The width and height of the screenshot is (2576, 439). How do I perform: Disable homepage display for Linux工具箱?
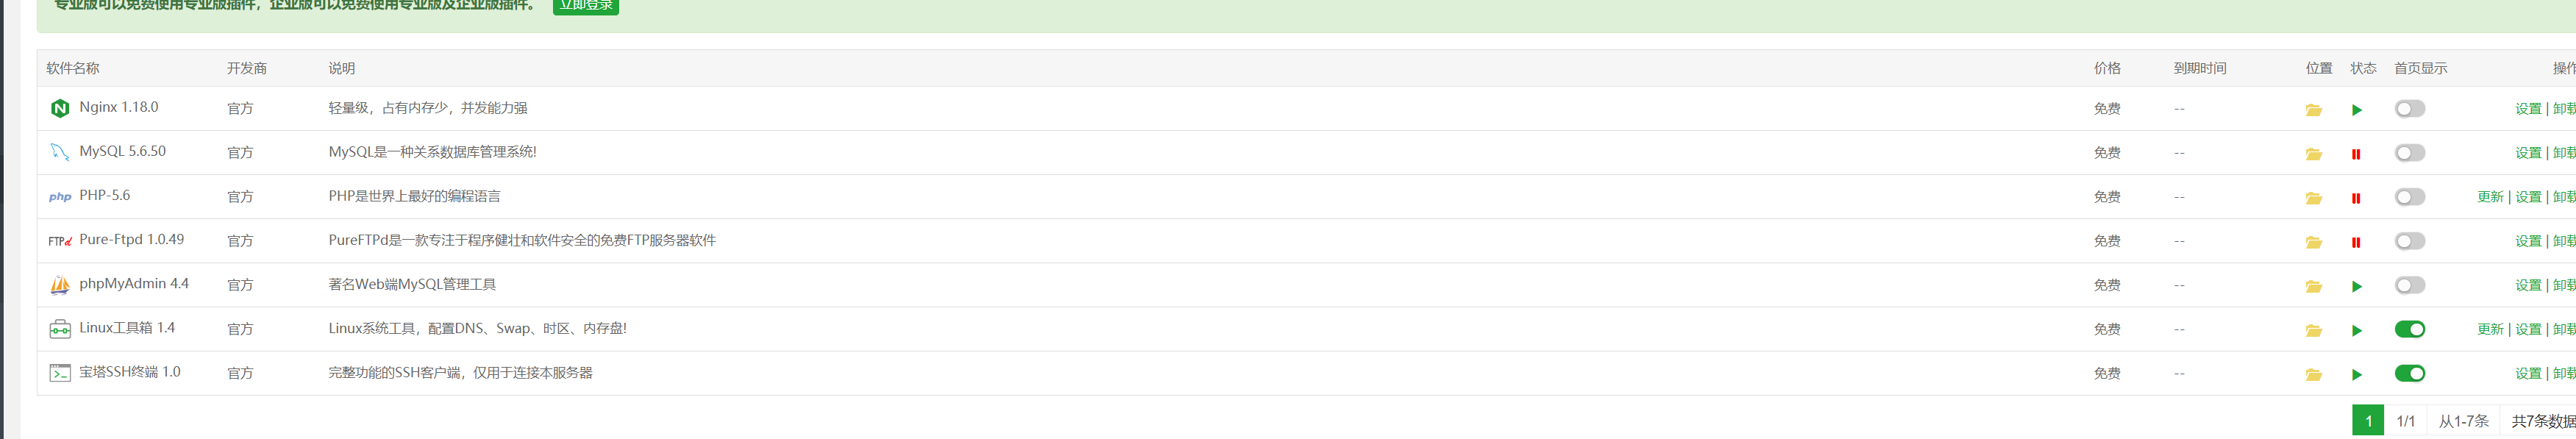coord(2409,329)
